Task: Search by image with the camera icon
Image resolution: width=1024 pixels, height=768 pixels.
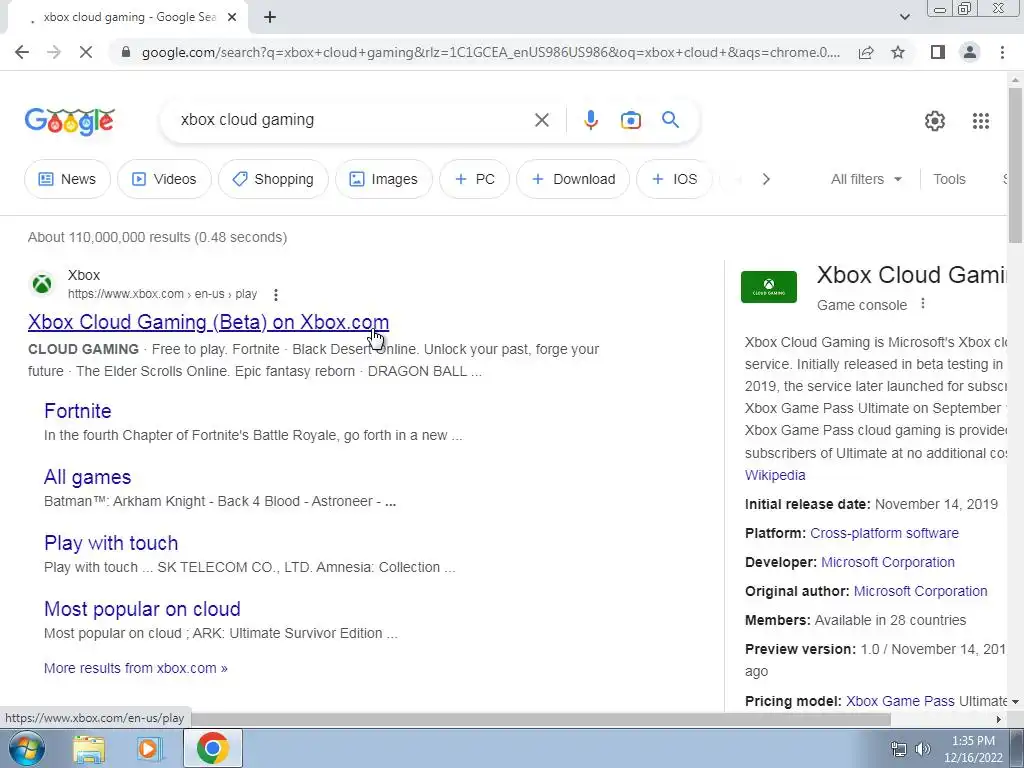Action: point(630,120)
